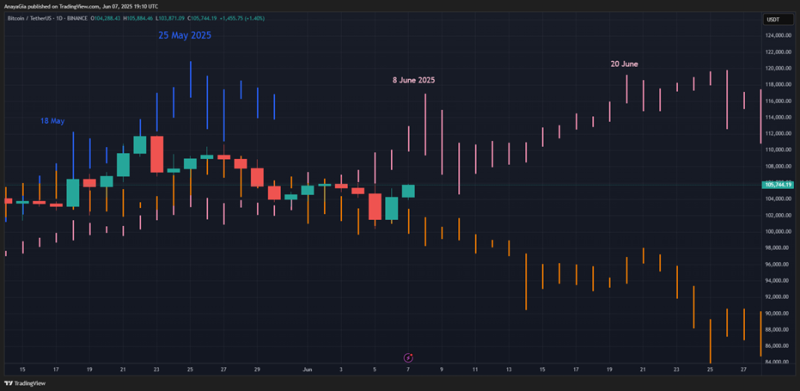800x391 pixels.
Task: Click the 124,000.00 price axis label
Action: [x=777, y=36]
